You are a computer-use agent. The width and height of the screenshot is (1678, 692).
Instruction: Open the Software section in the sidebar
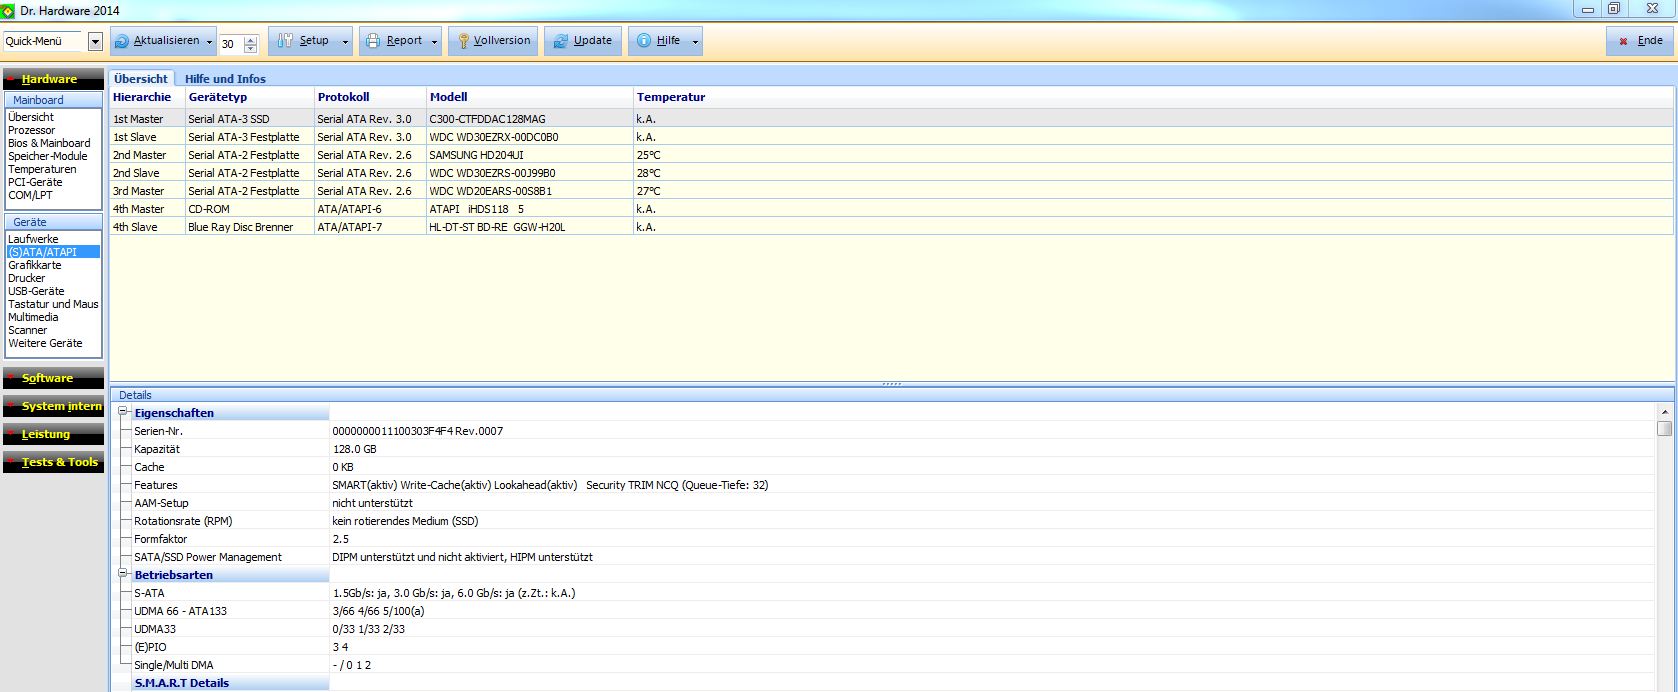click(53, 378)
